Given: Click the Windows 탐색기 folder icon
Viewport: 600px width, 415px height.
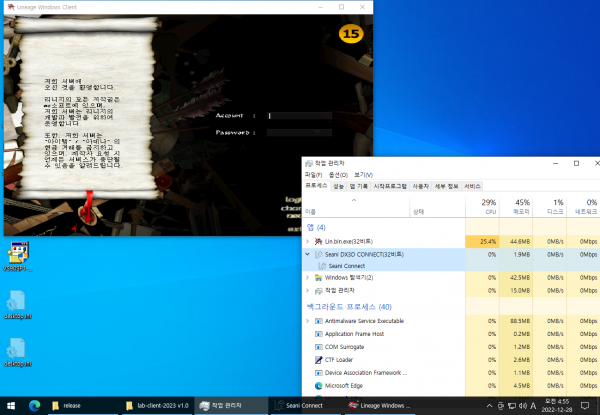Looking at the screenshot, I should pos(318,277).
